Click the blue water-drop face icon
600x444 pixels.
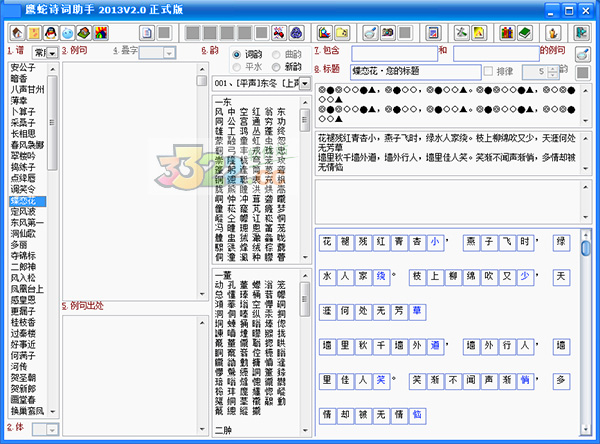[68, 33]
